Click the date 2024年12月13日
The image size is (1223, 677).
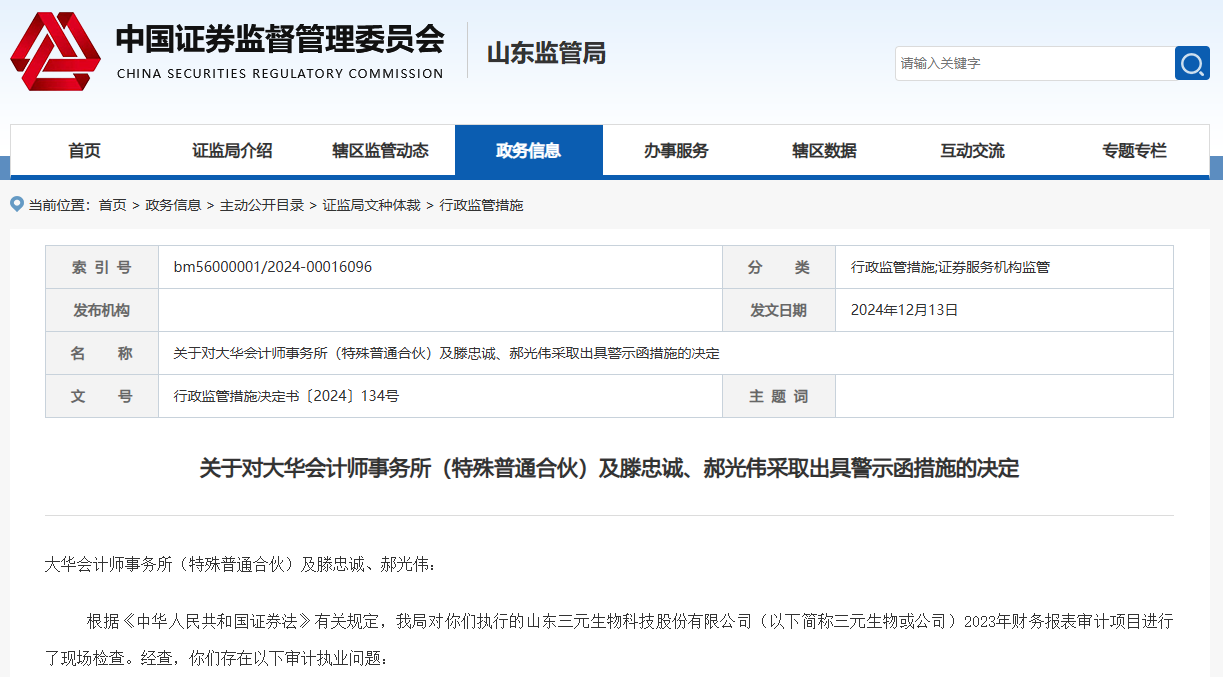tap(904, 310)
